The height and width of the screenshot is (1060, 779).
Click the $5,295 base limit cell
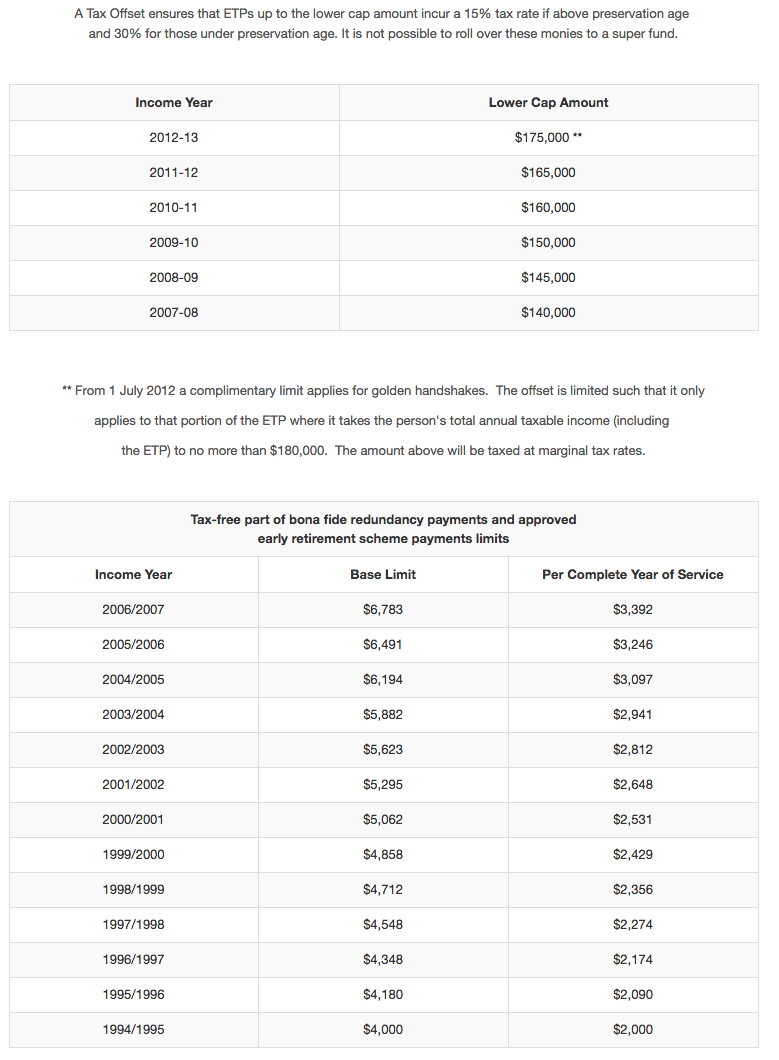(x=383, y=785)
